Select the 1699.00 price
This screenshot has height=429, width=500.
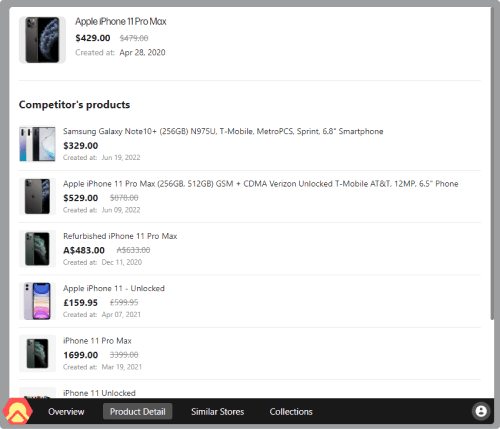81,355
